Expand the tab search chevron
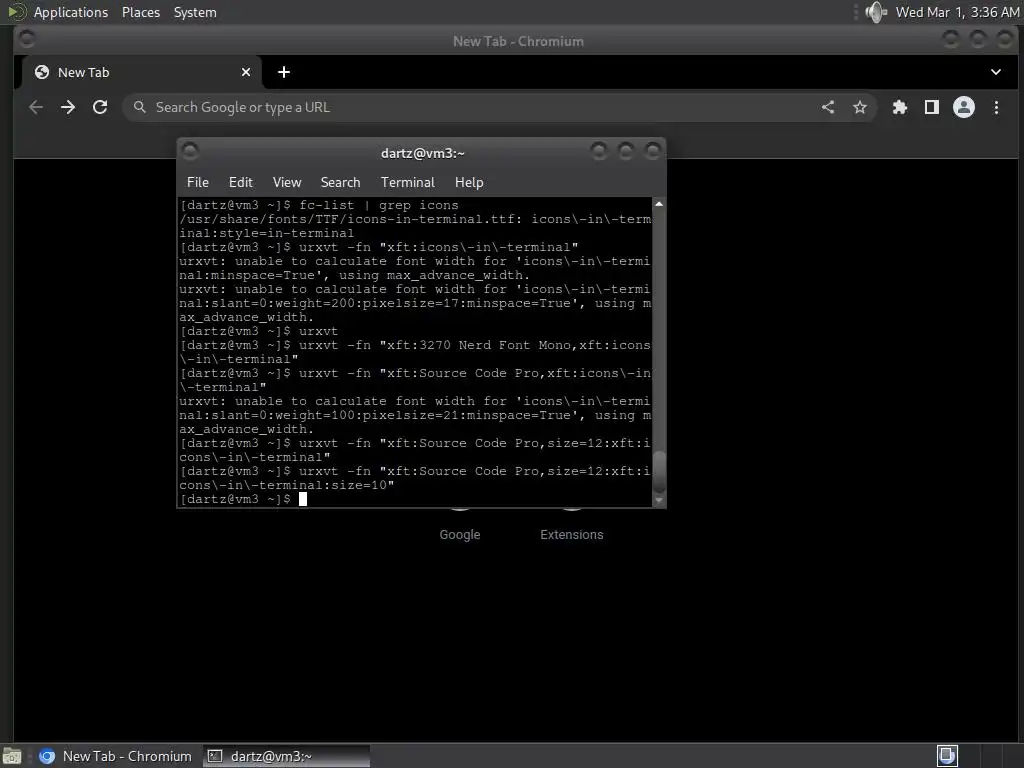The height and width of the screenshot is (768, 1024). (996, 72)
